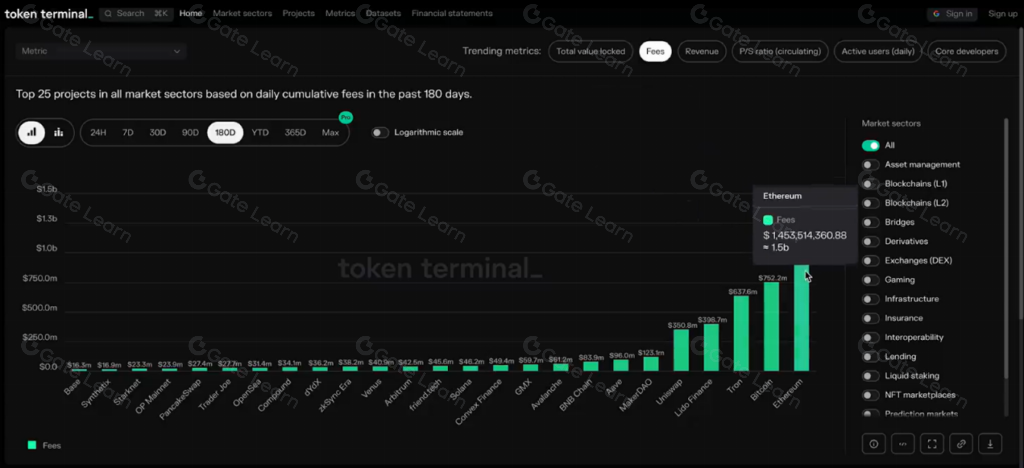Open the Market sectors menu
Image resolution: width=1024 pixels, height=468 pixels.
tap(243, 14)
